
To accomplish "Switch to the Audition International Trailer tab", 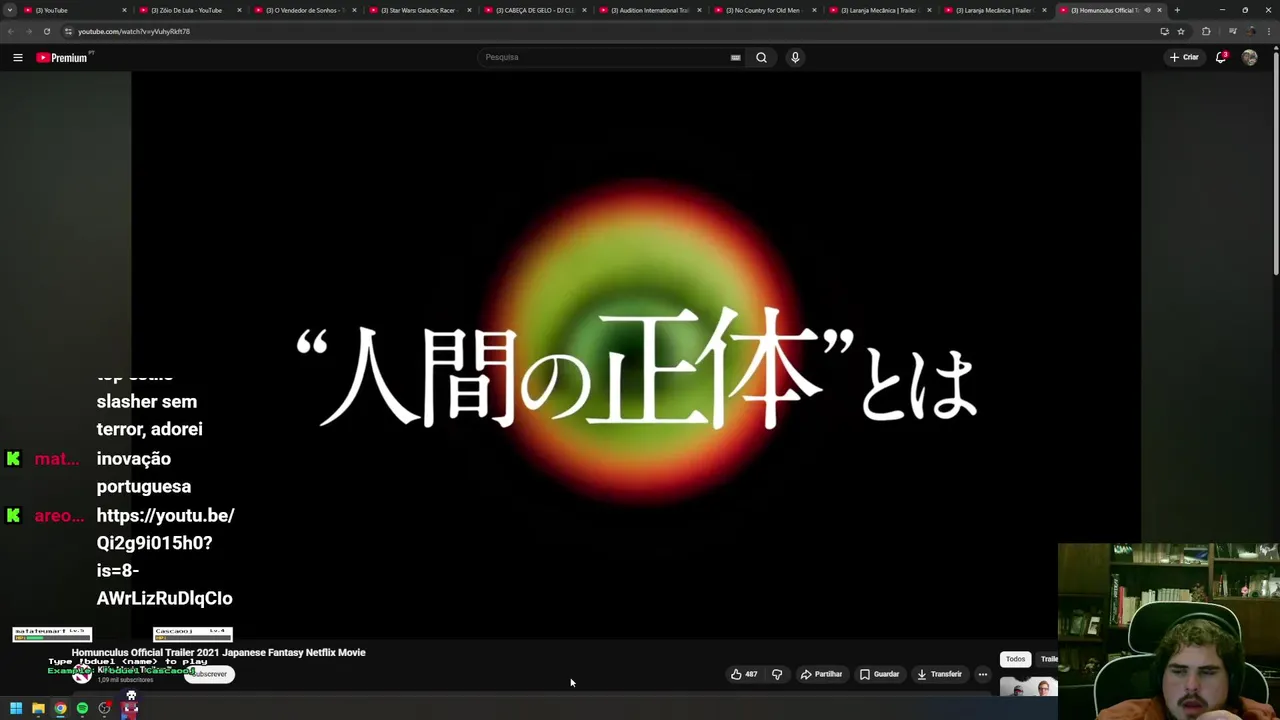I will (648, 10).
